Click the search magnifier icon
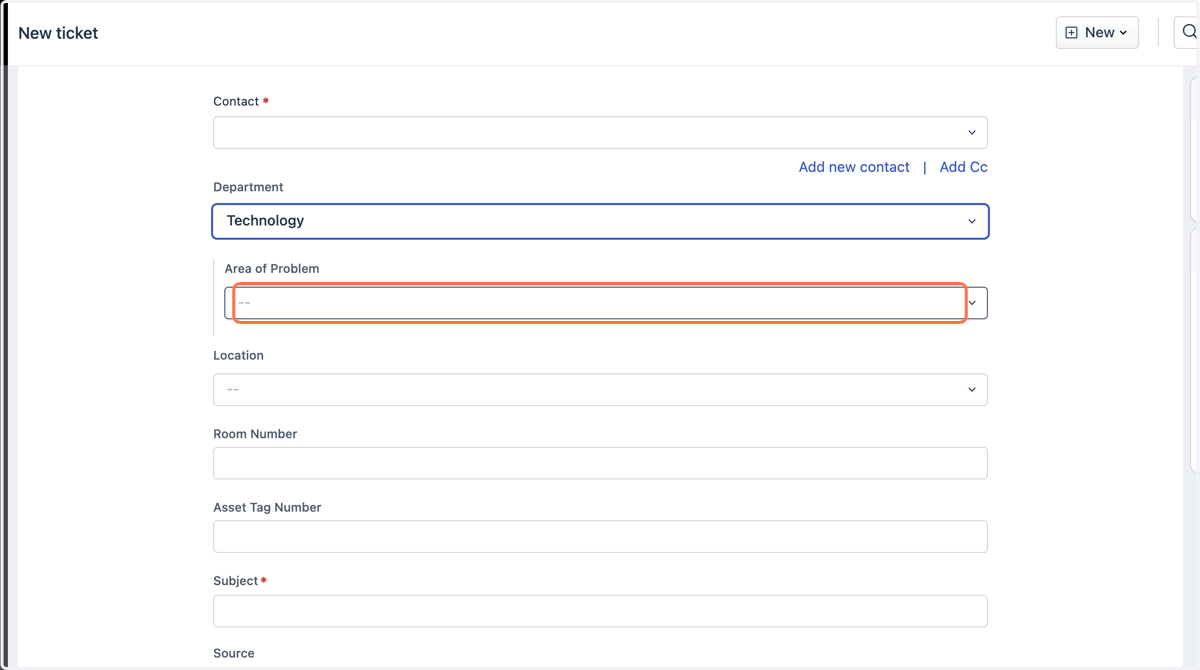Viewport: 1200px width, 670px height. click(1189, 32)
